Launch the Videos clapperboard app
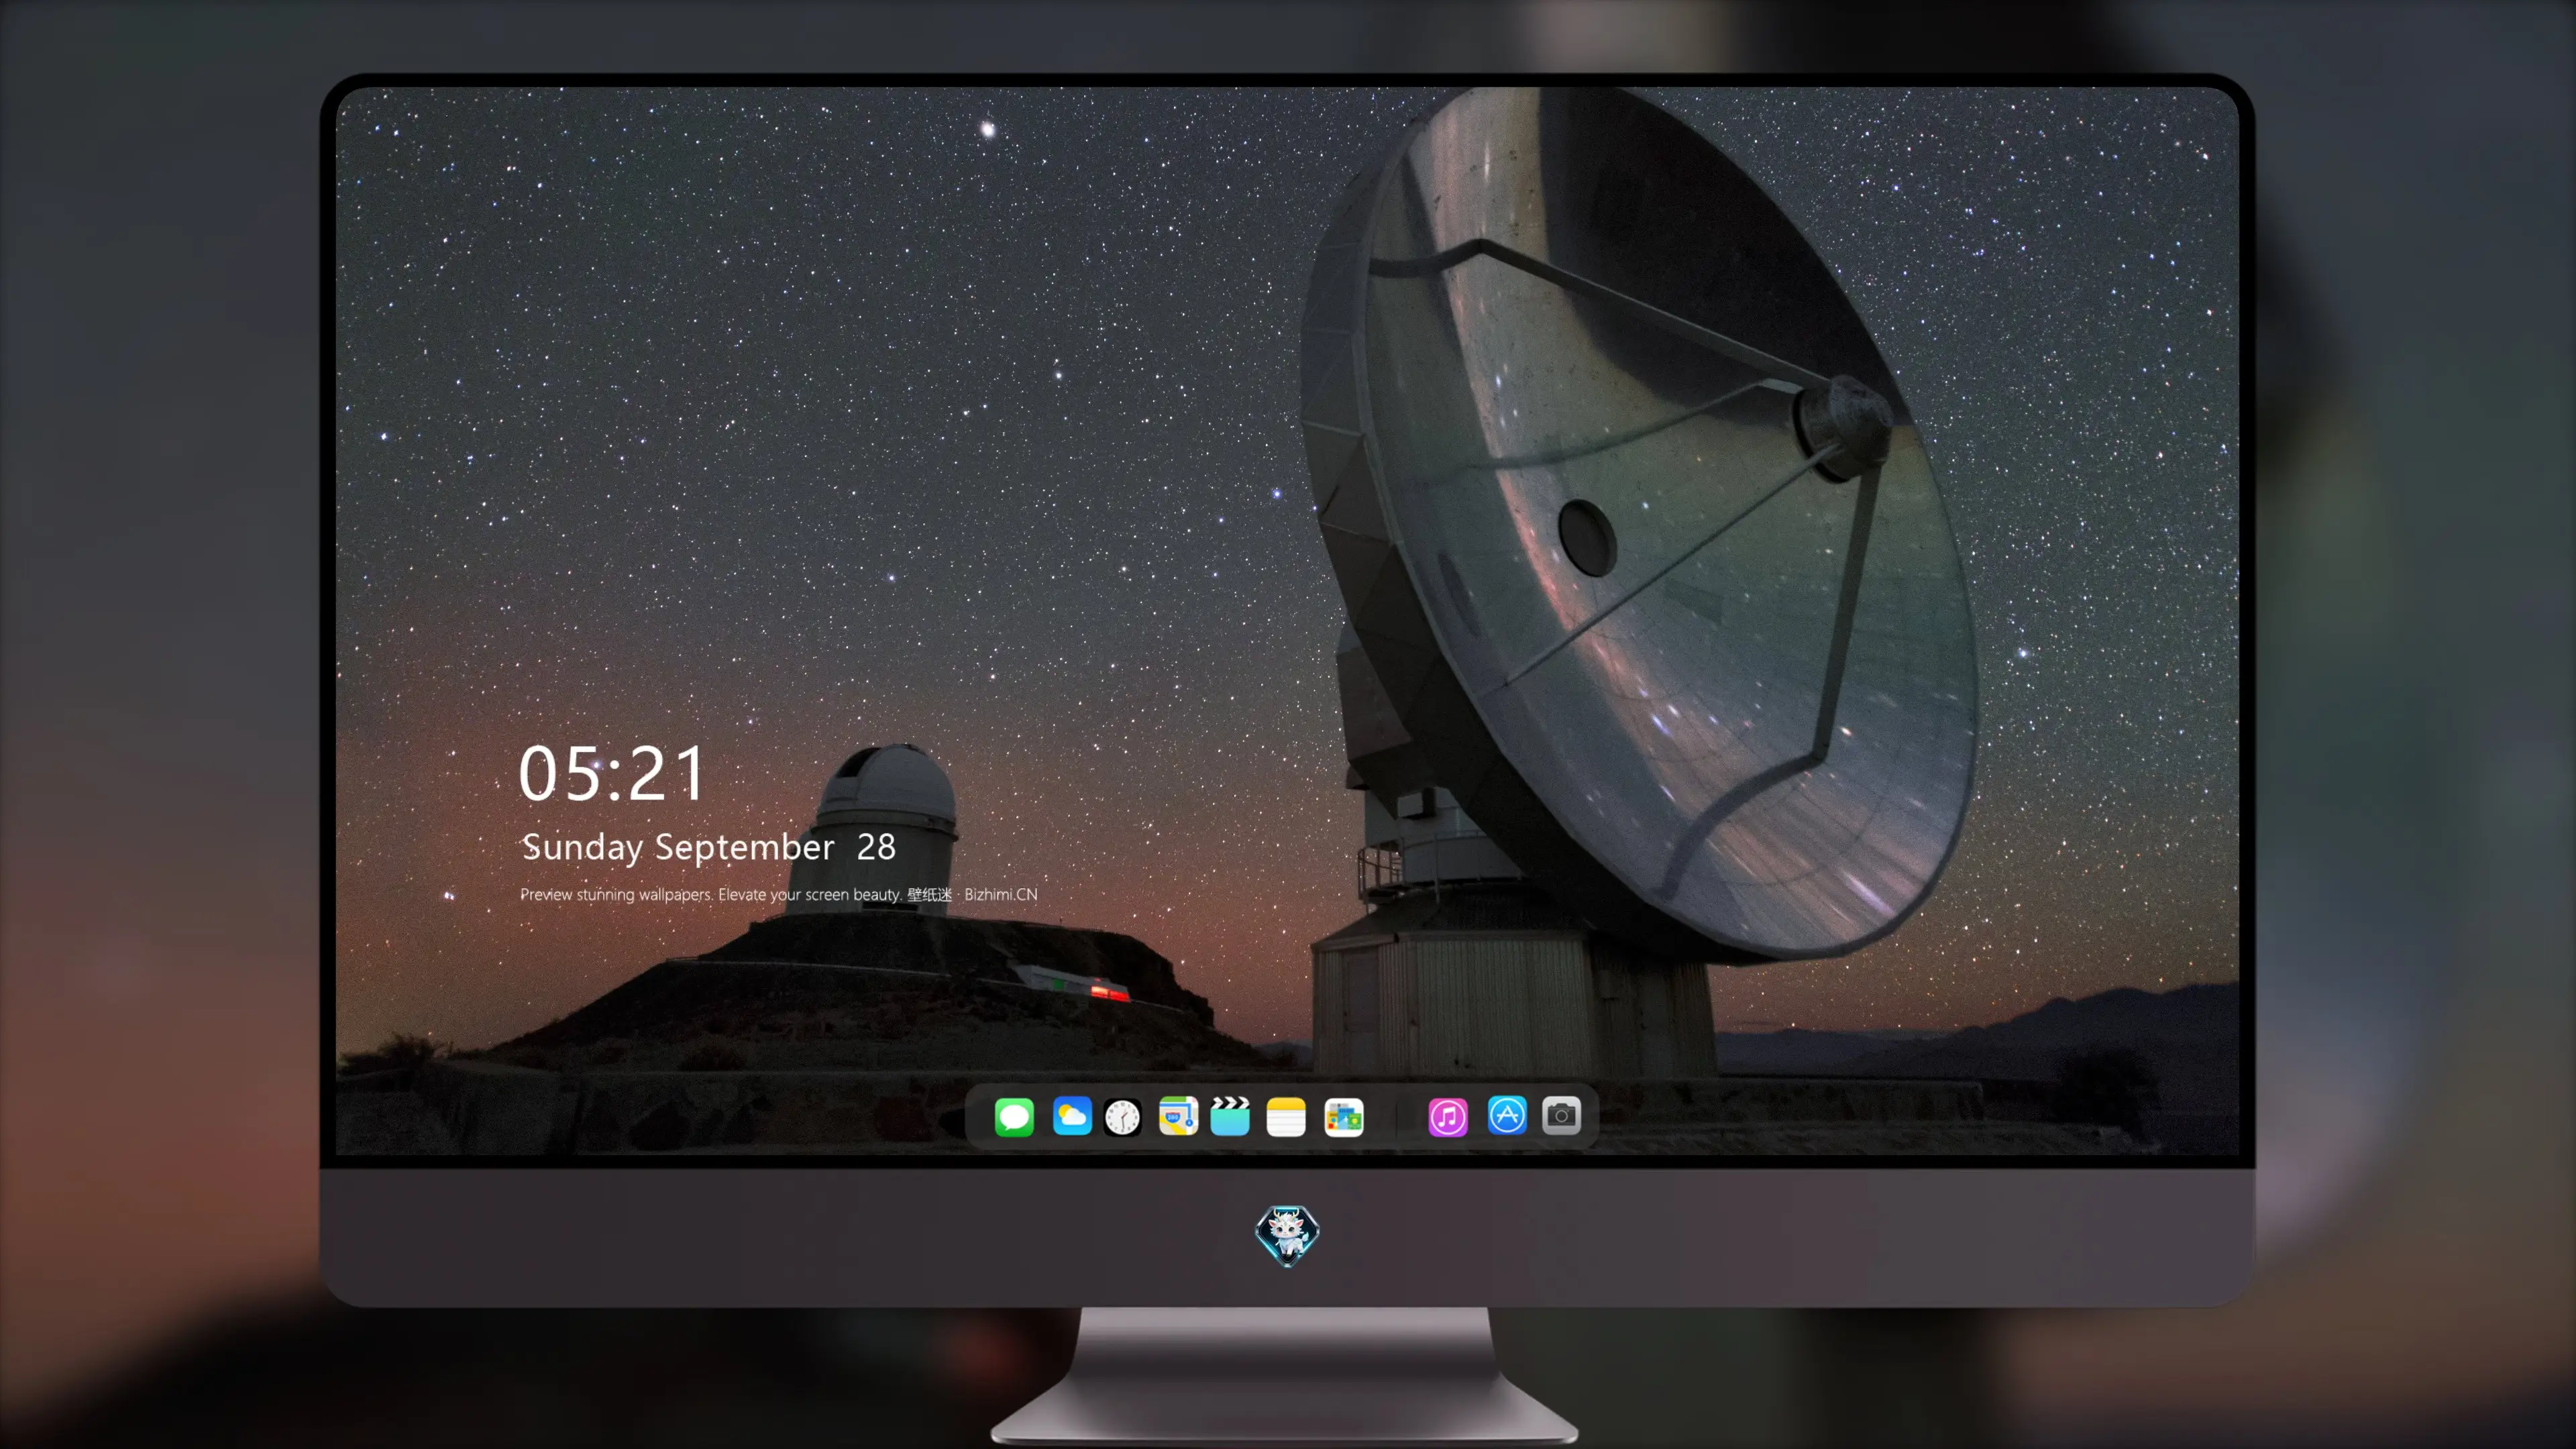 pos(1230,1116)
